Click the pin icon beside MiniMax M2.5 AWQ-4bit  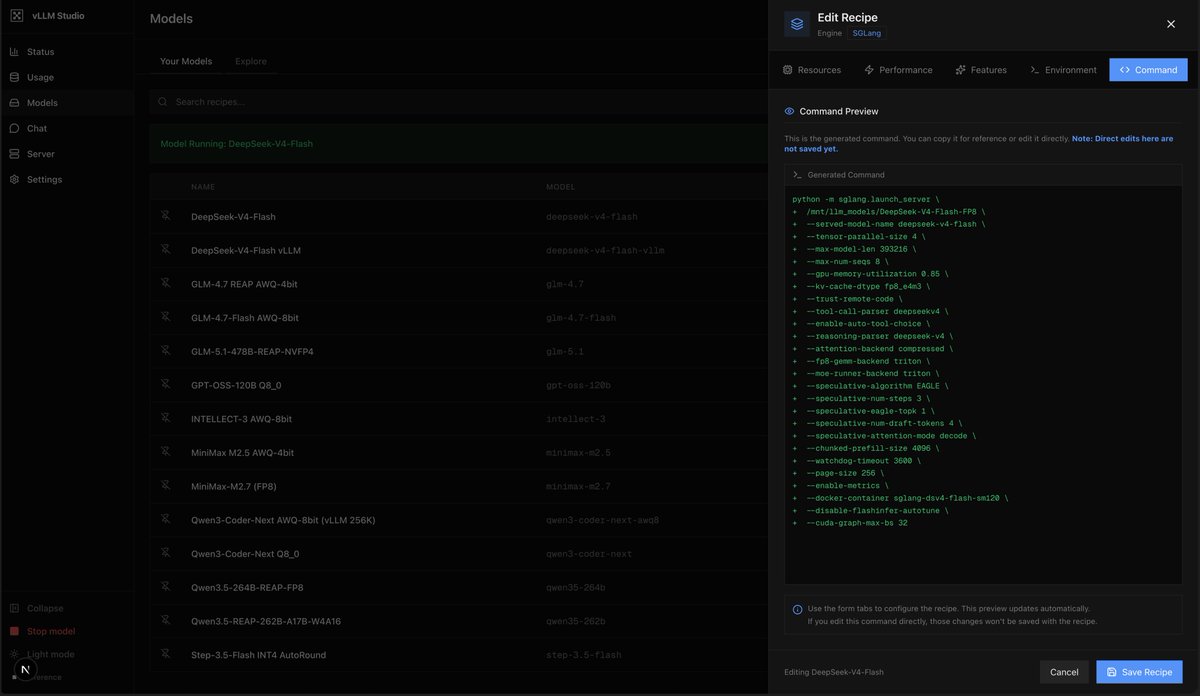[166, 452]
